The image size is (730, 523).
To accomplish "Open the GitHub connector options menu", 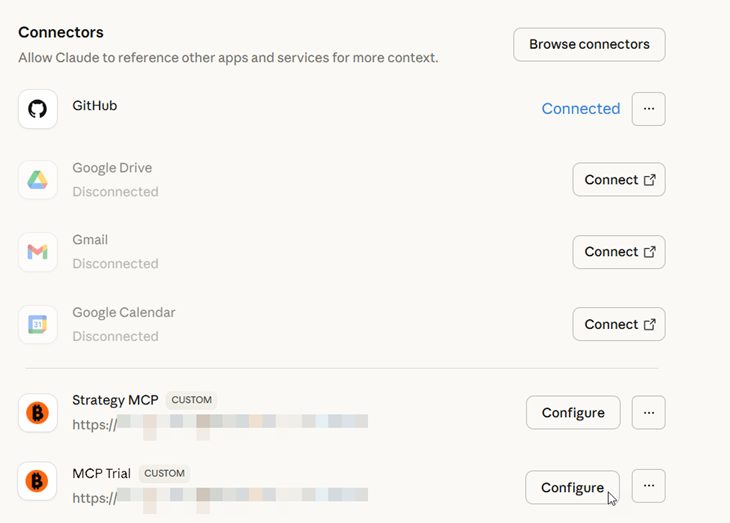I will point(648,109).
